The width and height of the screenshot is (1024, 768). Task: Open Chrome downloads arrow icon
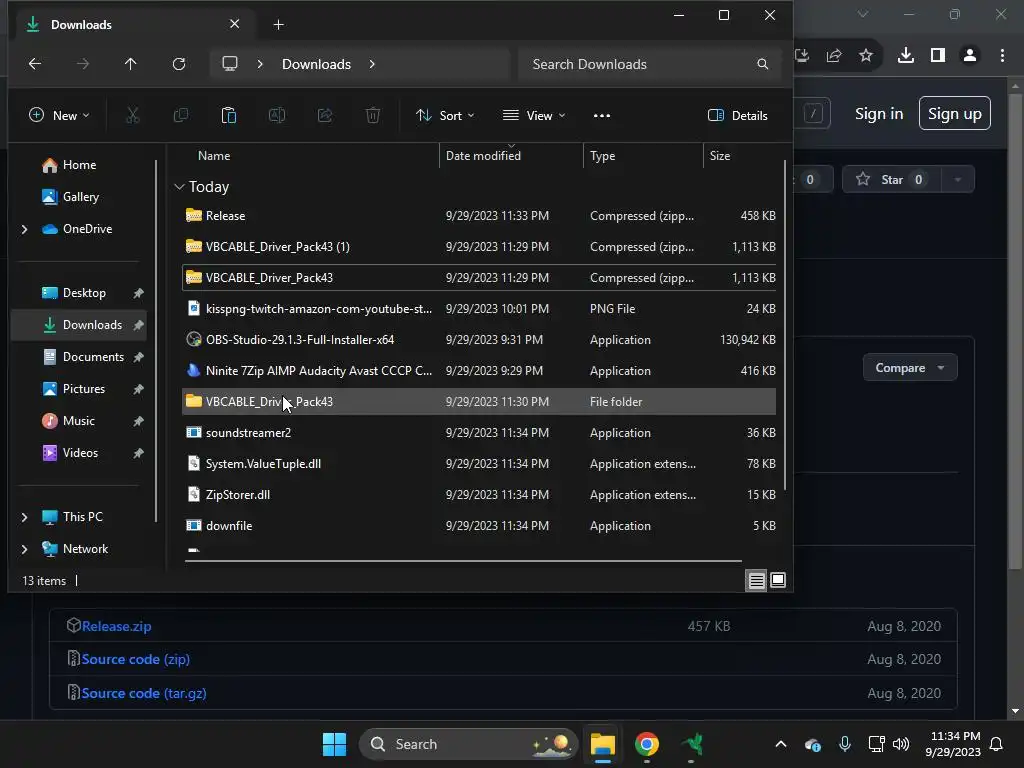coord(906,56)
